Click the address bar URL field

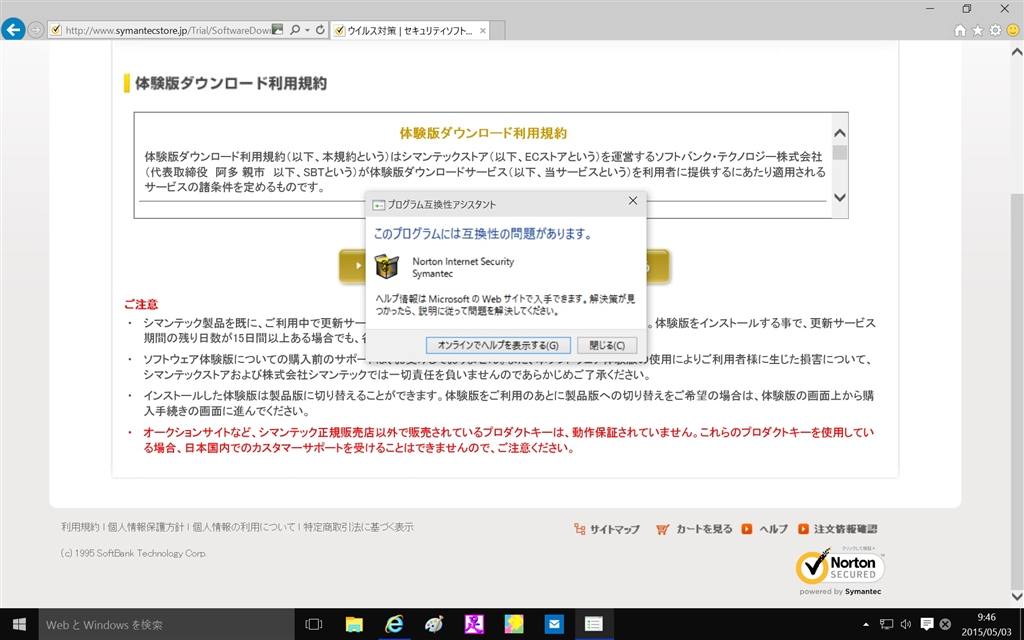(x=167, y=31)
